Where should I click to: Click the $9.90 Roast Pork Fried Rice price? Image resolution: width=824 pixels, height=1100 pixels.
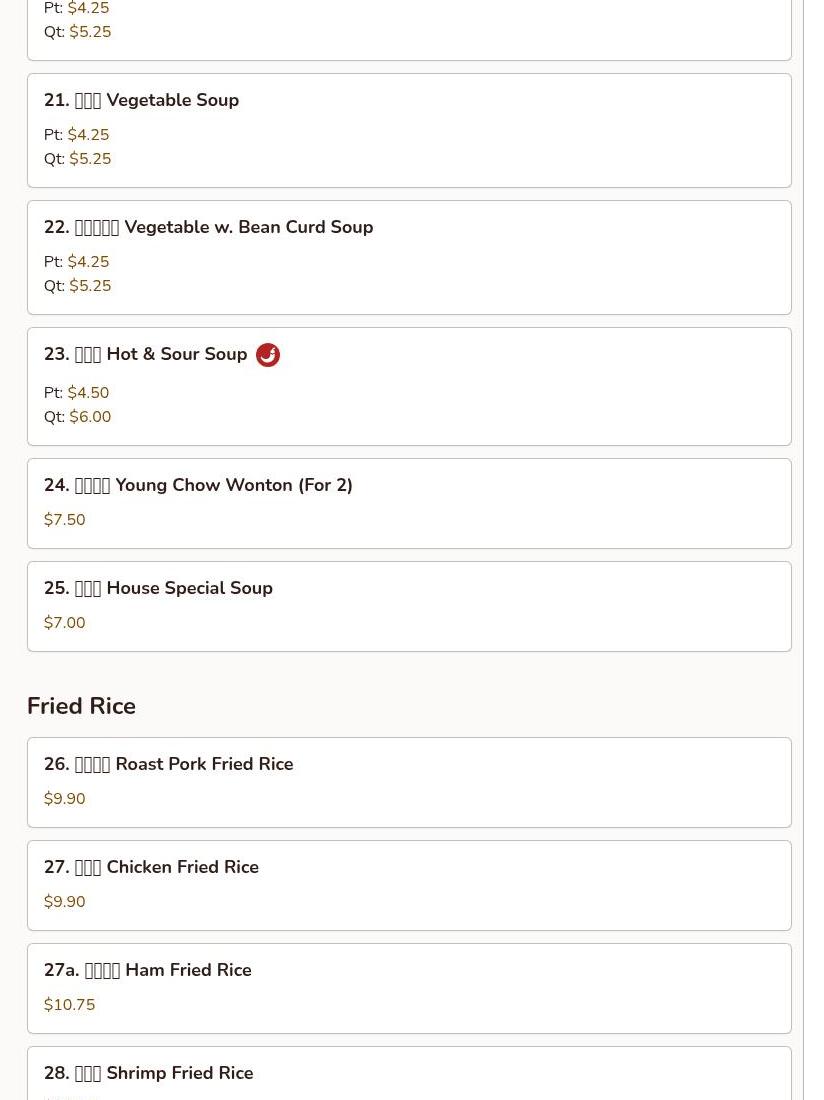[65, 799]
